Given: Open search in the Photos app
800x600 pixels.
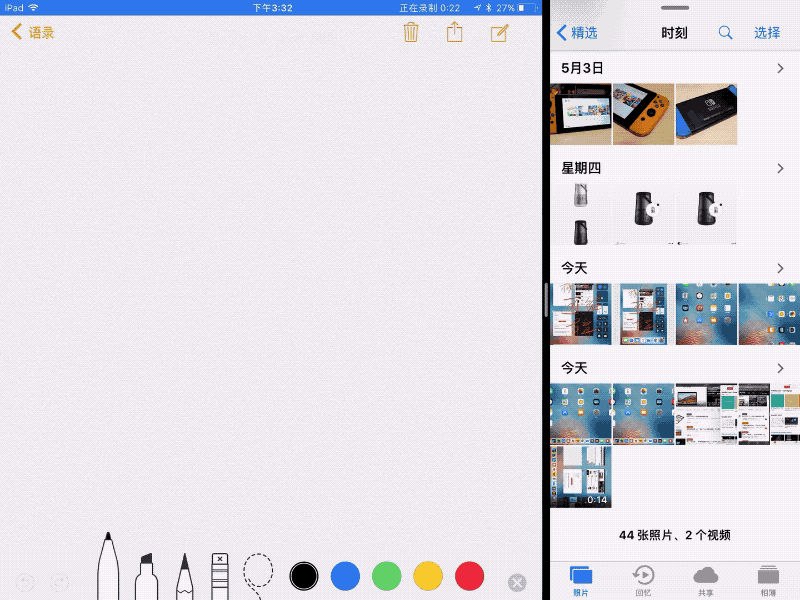Looking at the screenshot, I should pyautogui.click(x=726, y=32).
